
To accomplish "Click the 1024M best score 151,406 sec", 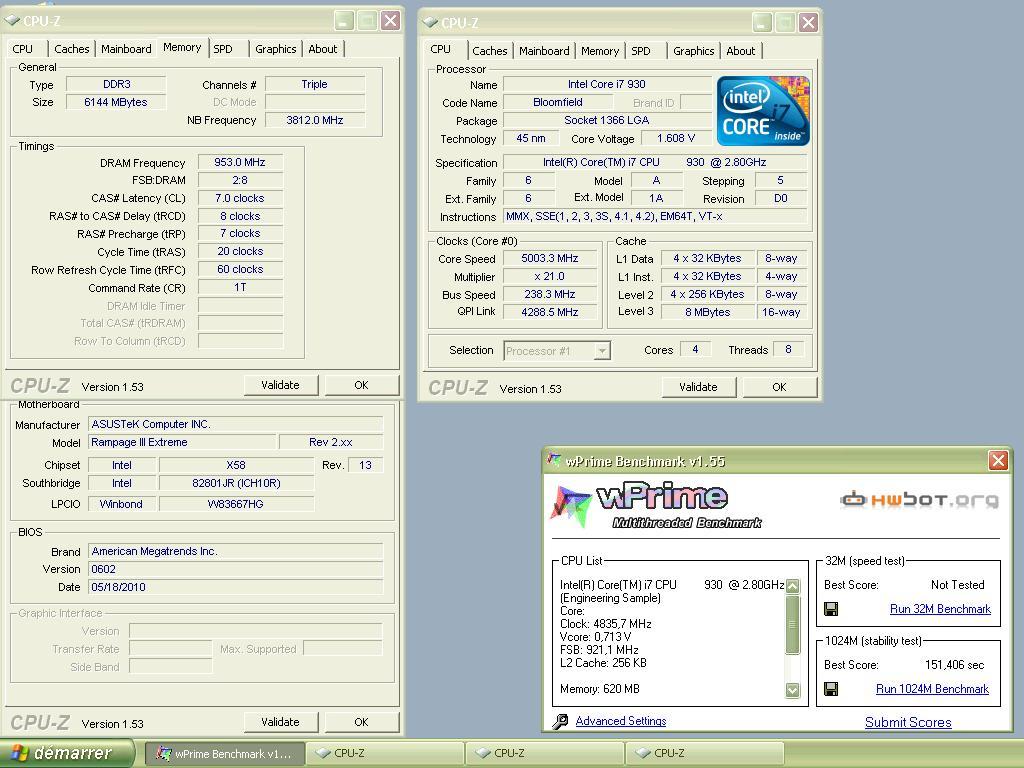I will pyautogui.click(x=954, y=665).
